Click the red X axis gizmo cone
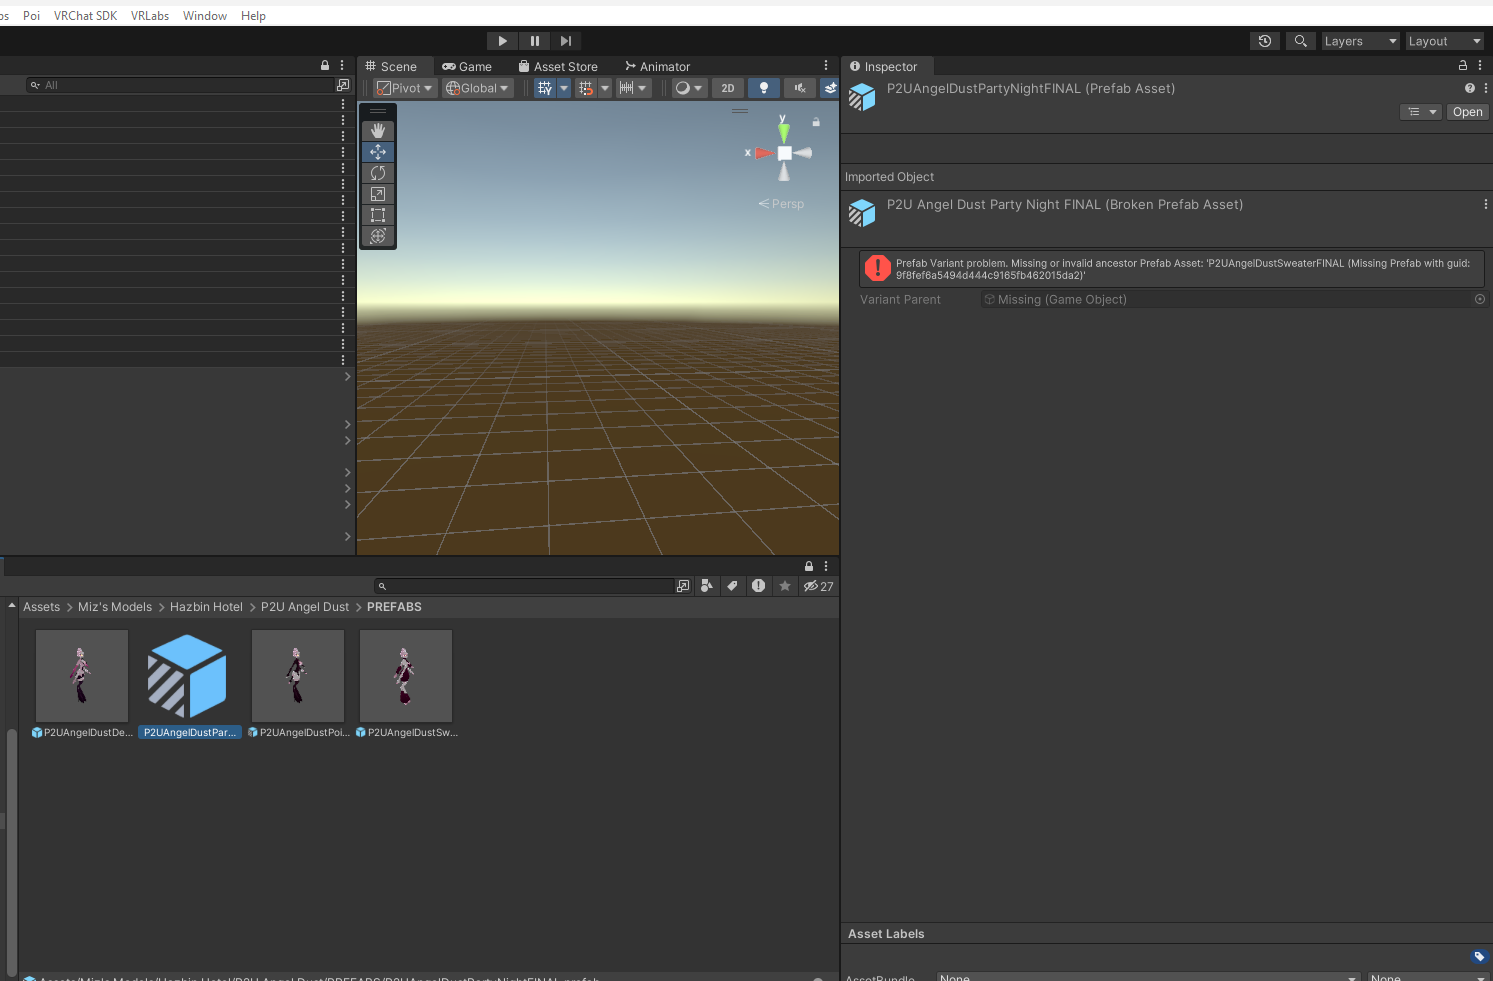Image resolution: width=1493 pixels, height=981 pixels. tap(764, 153)
